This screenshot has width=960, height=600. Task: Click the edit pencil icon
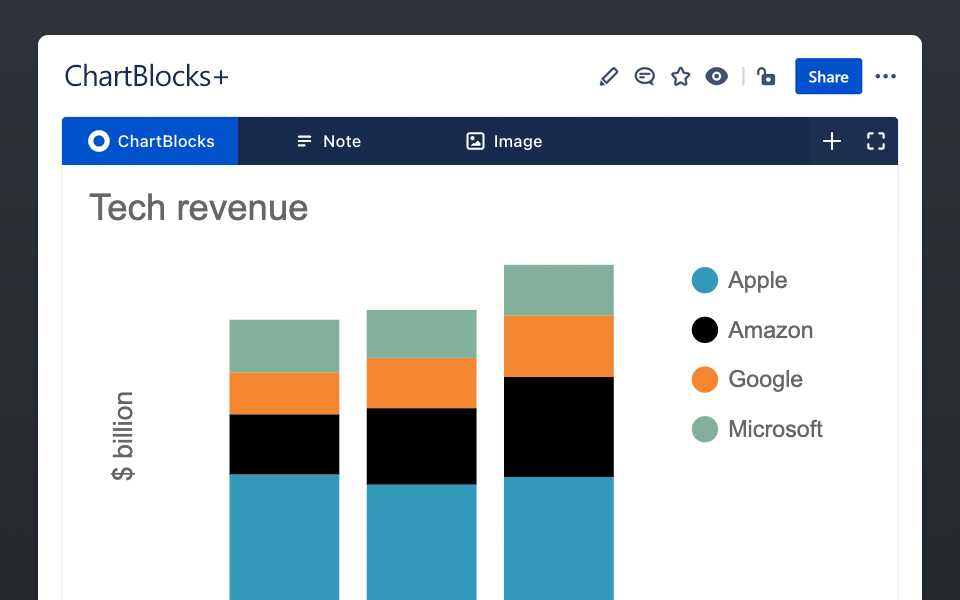pyautogui.click(x=609, y=77)
